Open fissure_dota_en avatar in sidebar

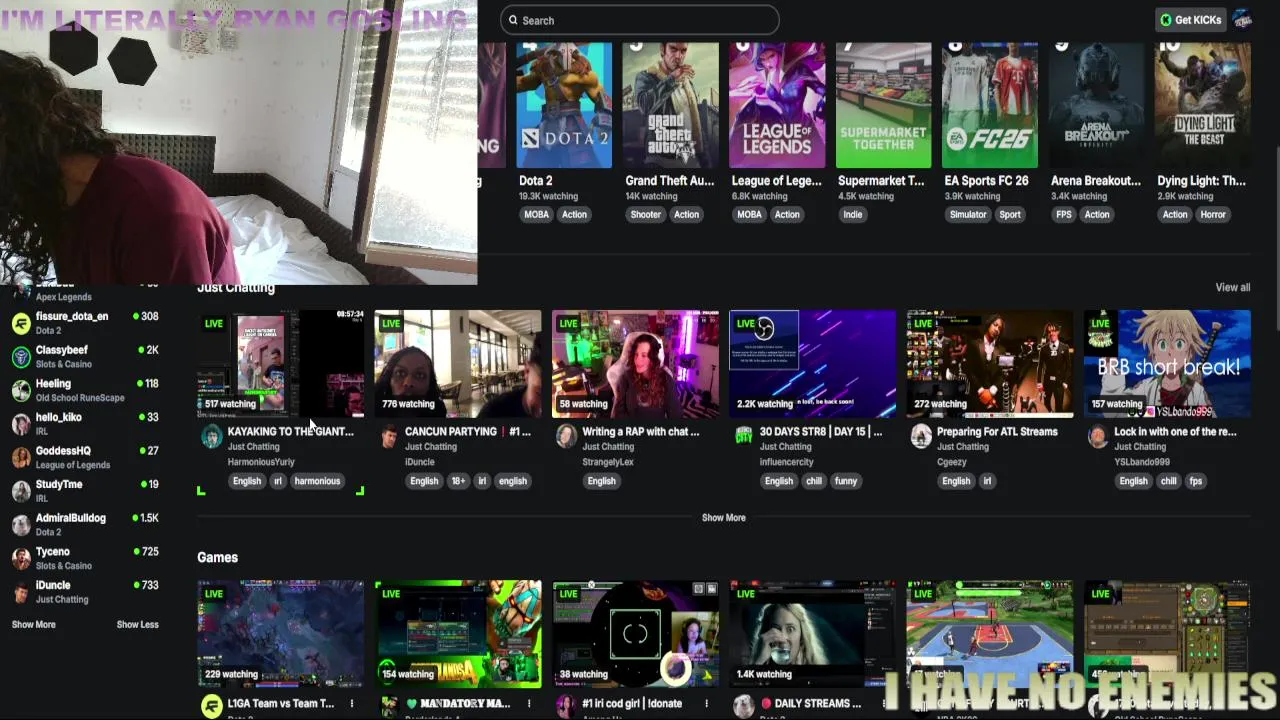pos(21,322)
